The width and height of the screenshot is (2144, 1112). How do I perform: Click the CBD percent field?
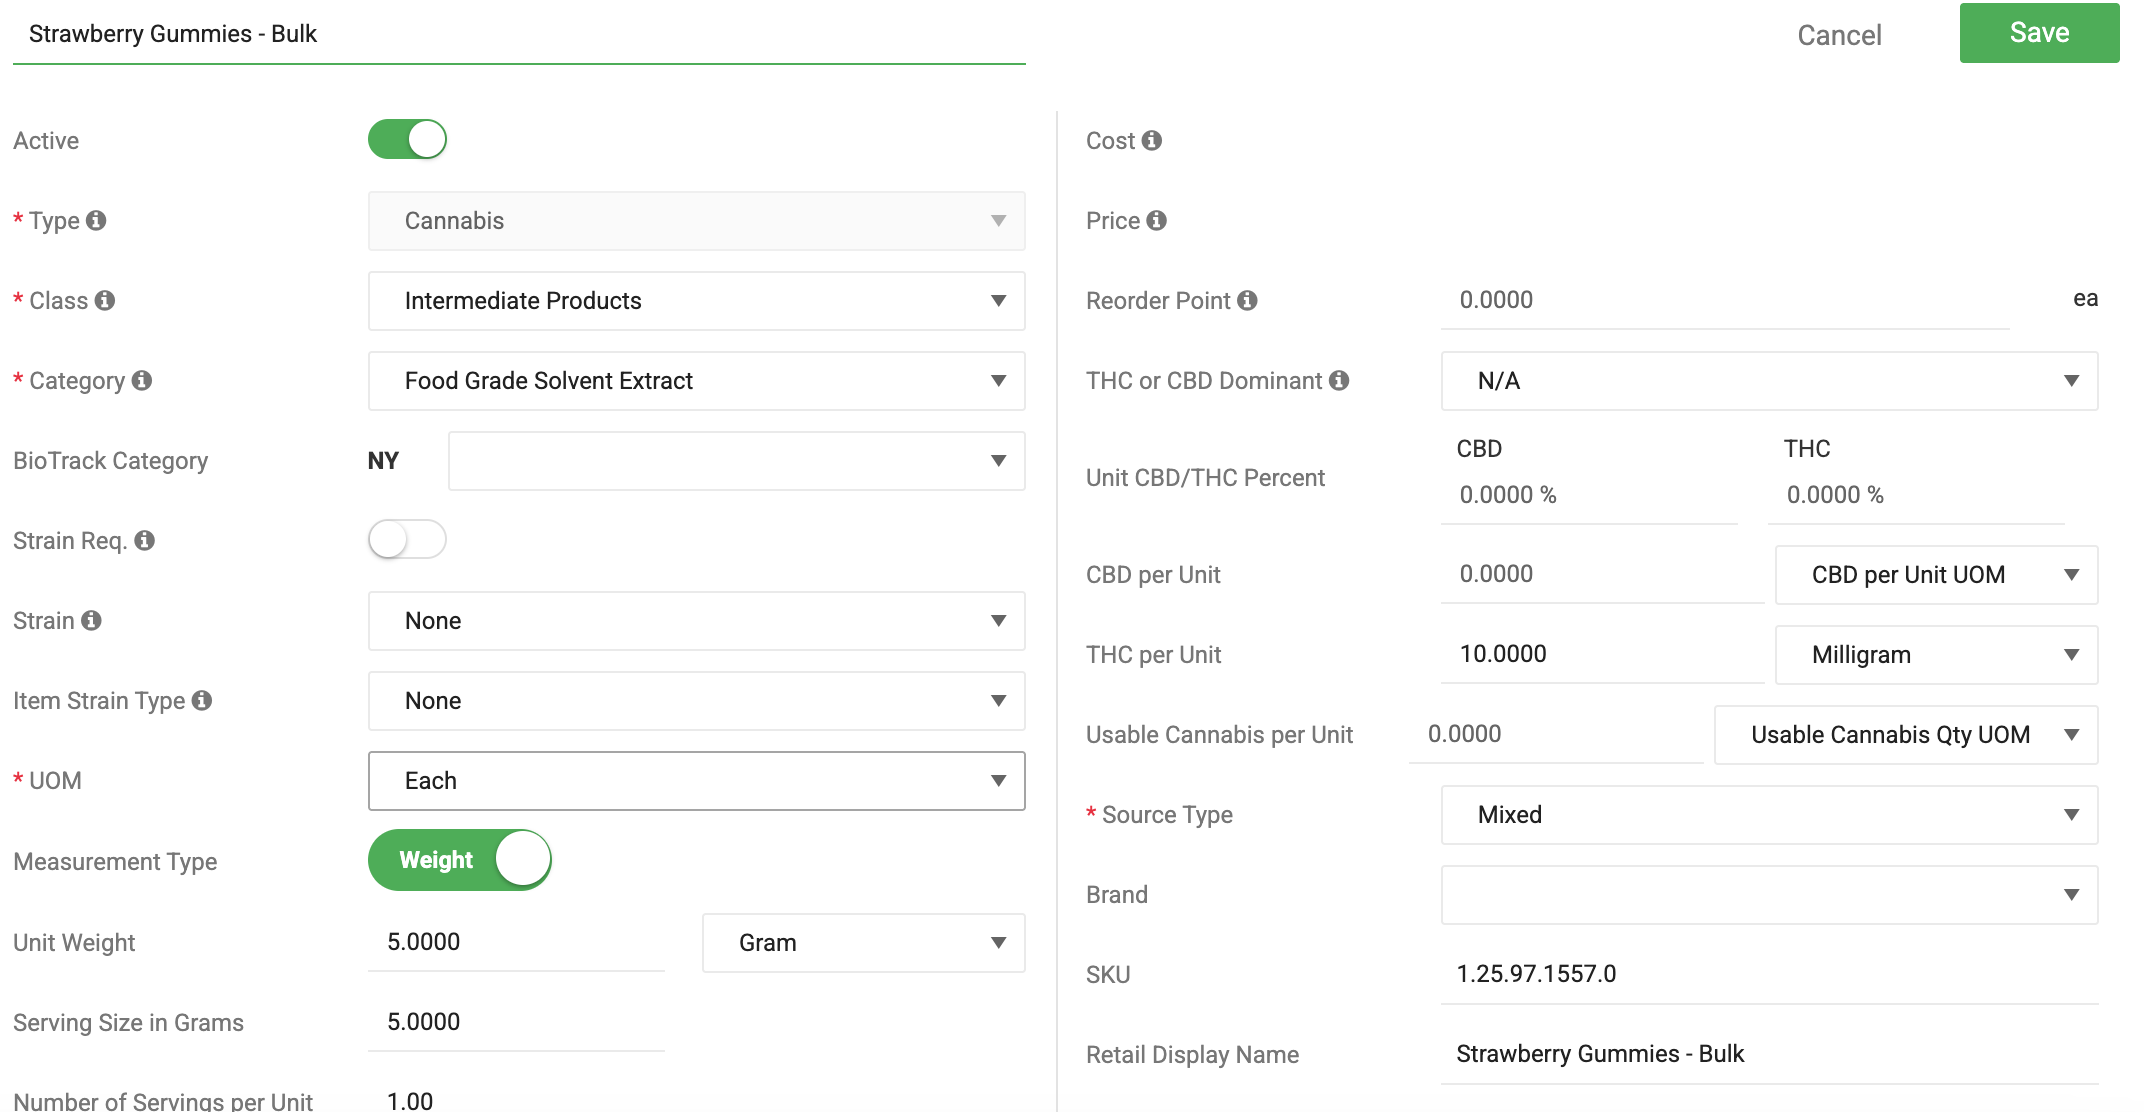[1589, 495]
